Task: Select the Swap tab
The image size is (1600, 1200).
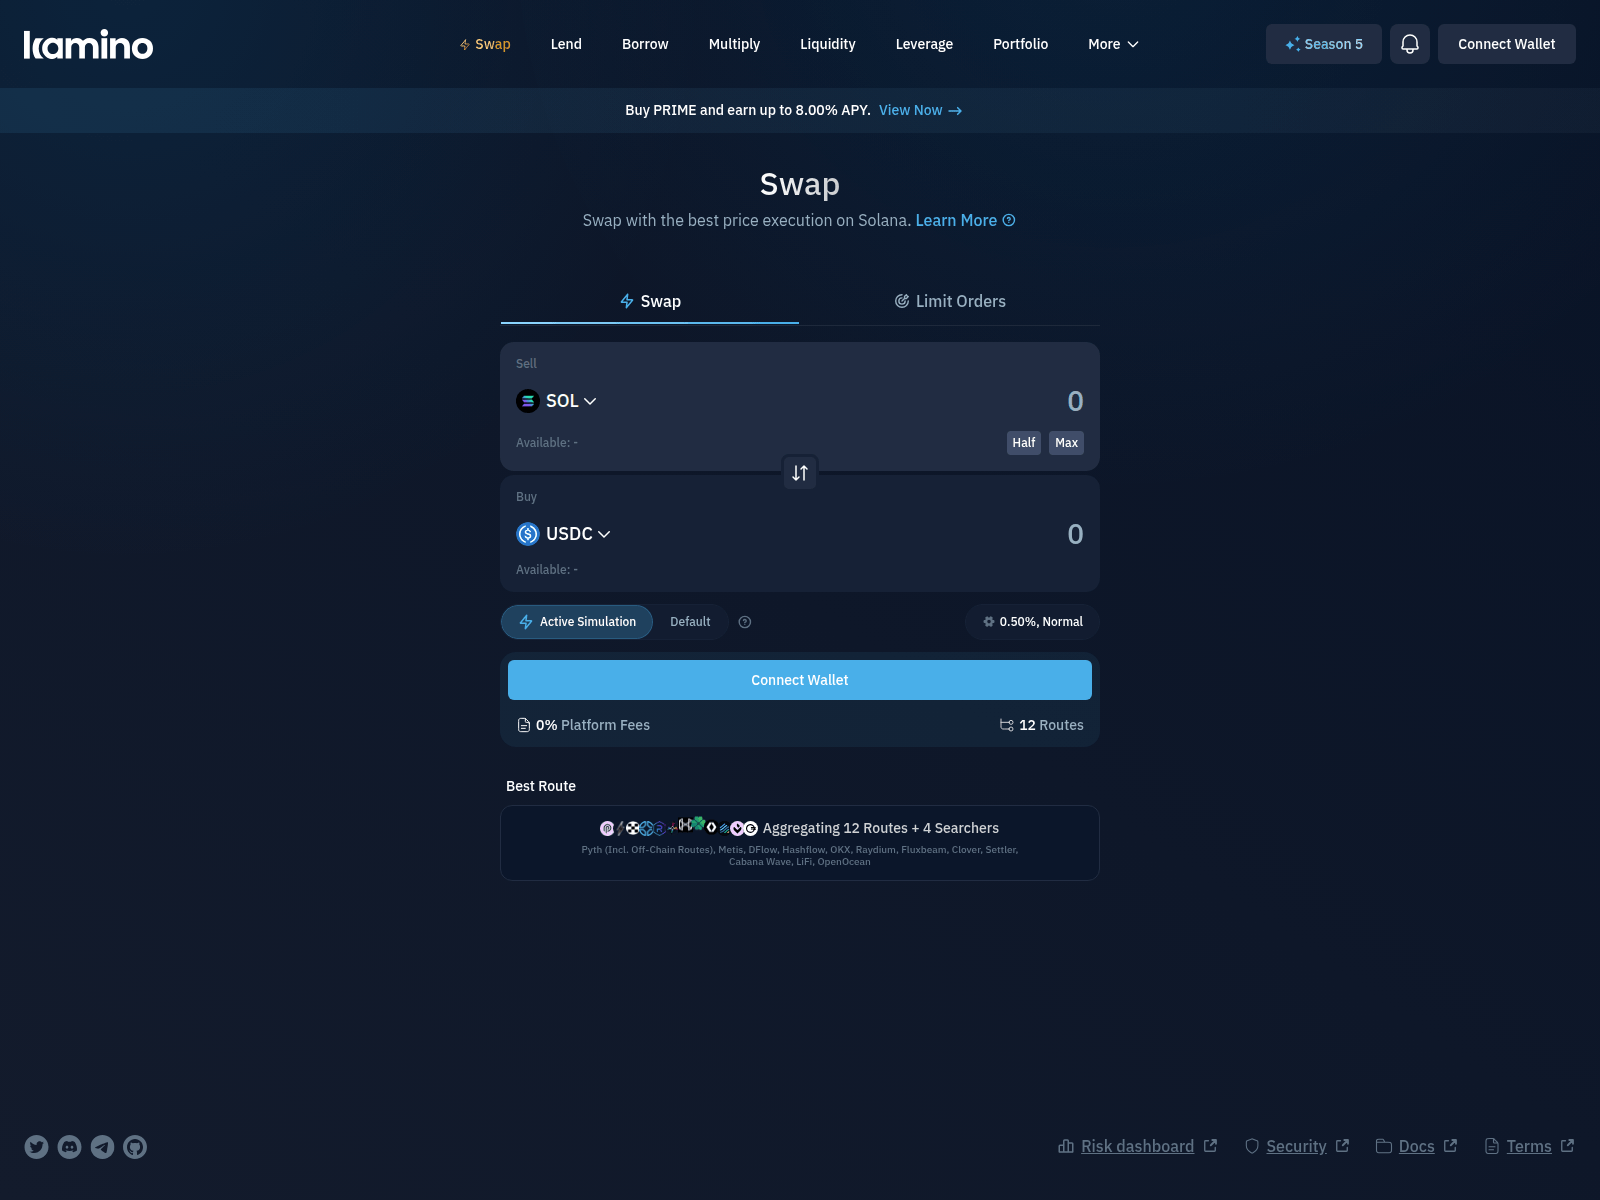Action: [650, 301]
